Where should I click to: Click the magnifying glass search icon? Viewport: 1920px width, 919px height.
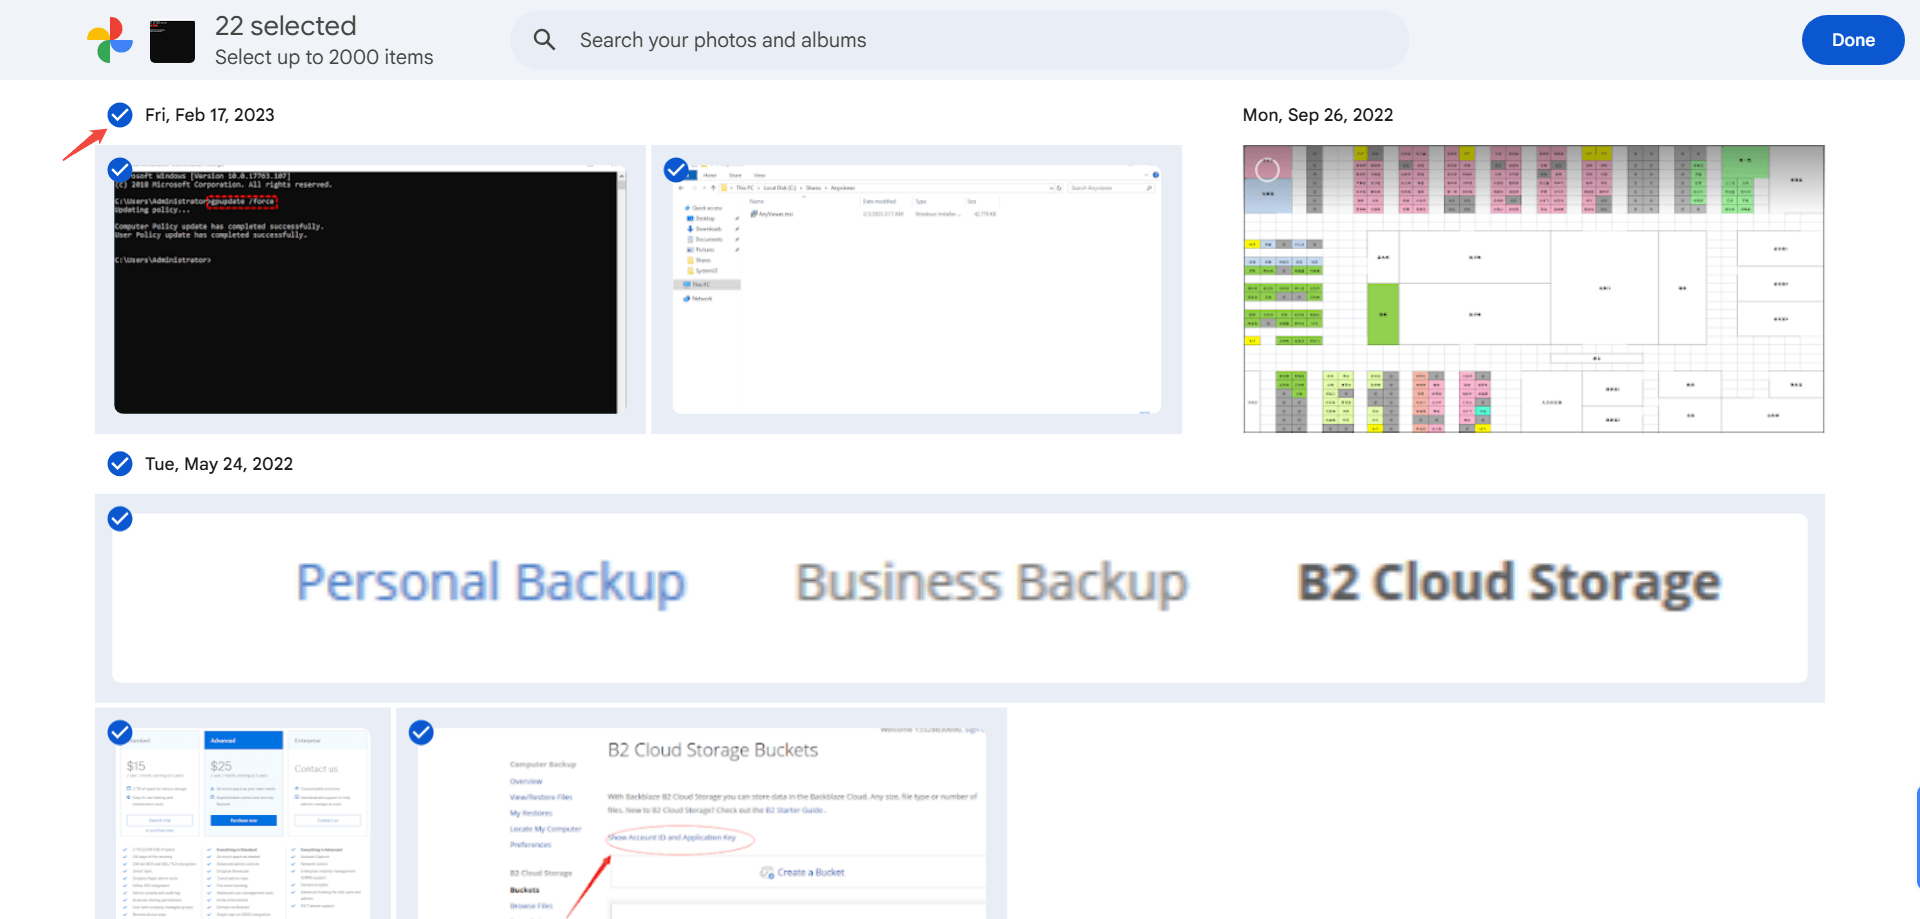click(x=544, y=40)
